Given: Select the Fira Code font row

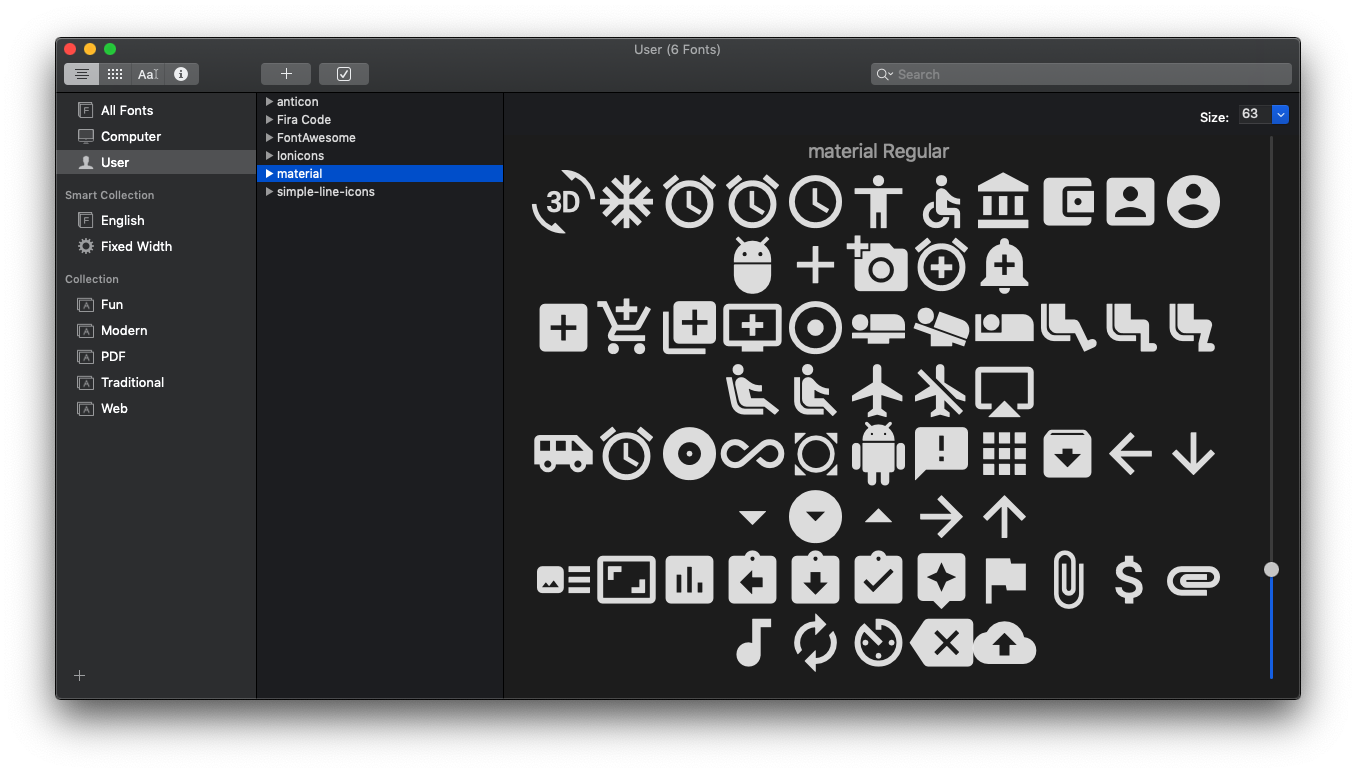Looking at the screenshot, I should pyautogui.click(x=380, y=120).
